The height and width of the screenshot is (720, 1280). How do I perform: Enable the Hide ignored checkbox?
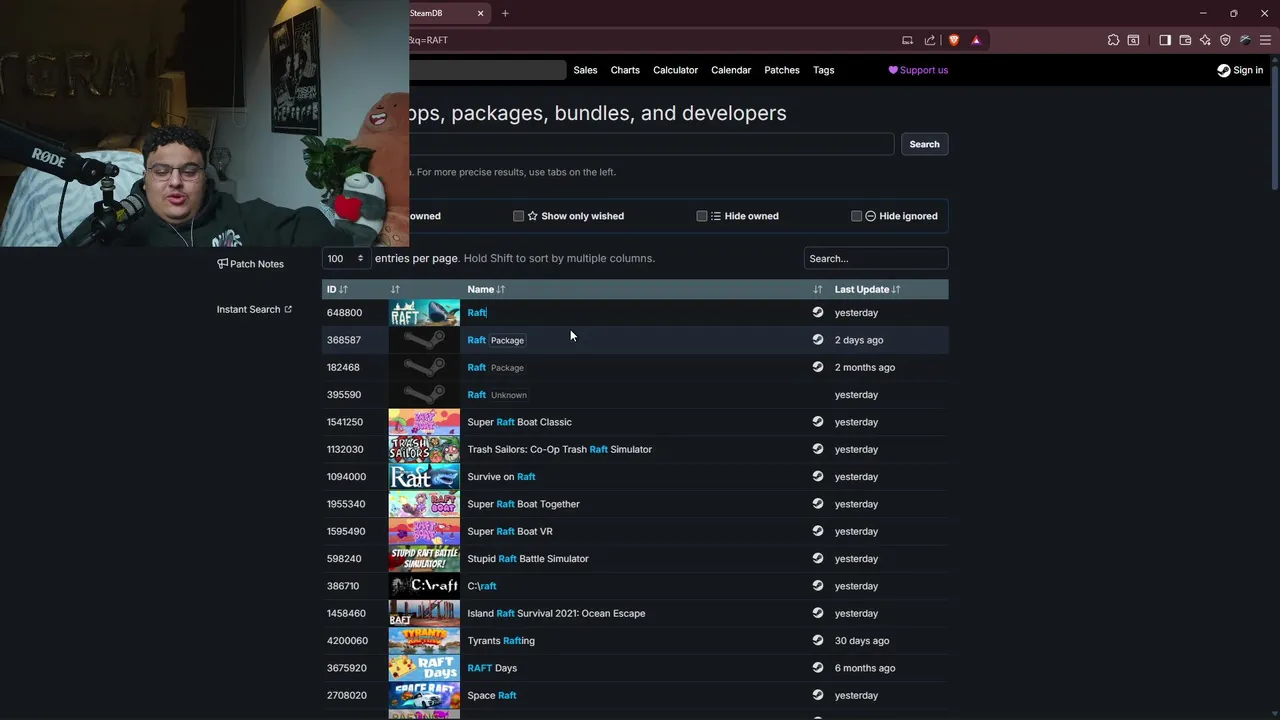[x=856, y=216]
